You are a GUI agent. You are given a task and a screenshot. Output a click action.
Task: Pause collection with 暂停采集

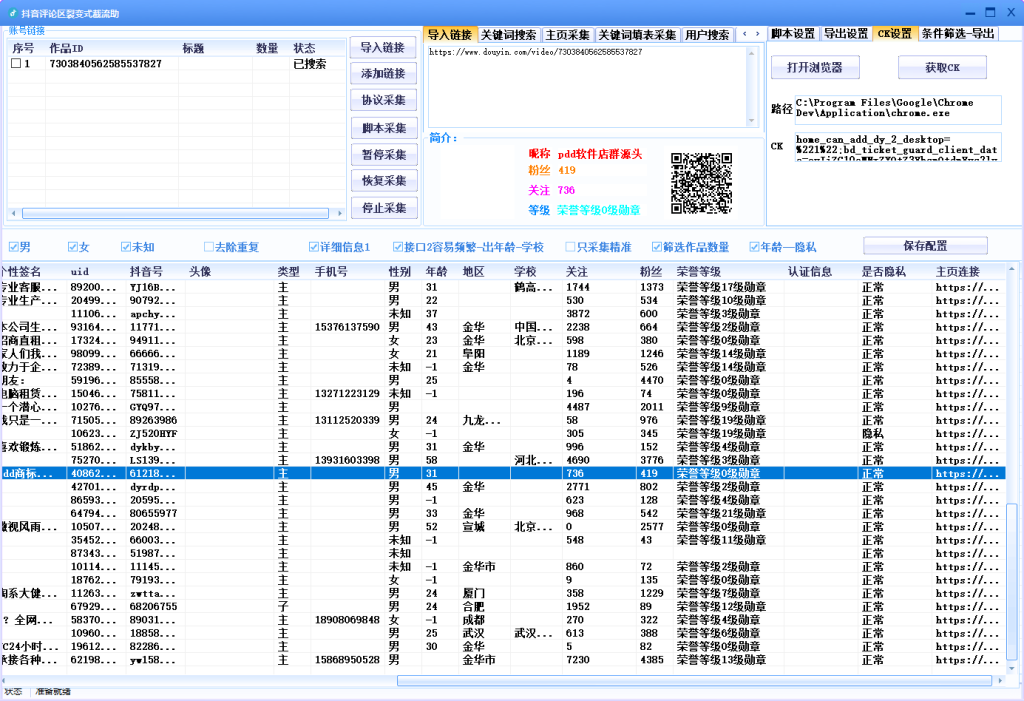tap(381, 155)
